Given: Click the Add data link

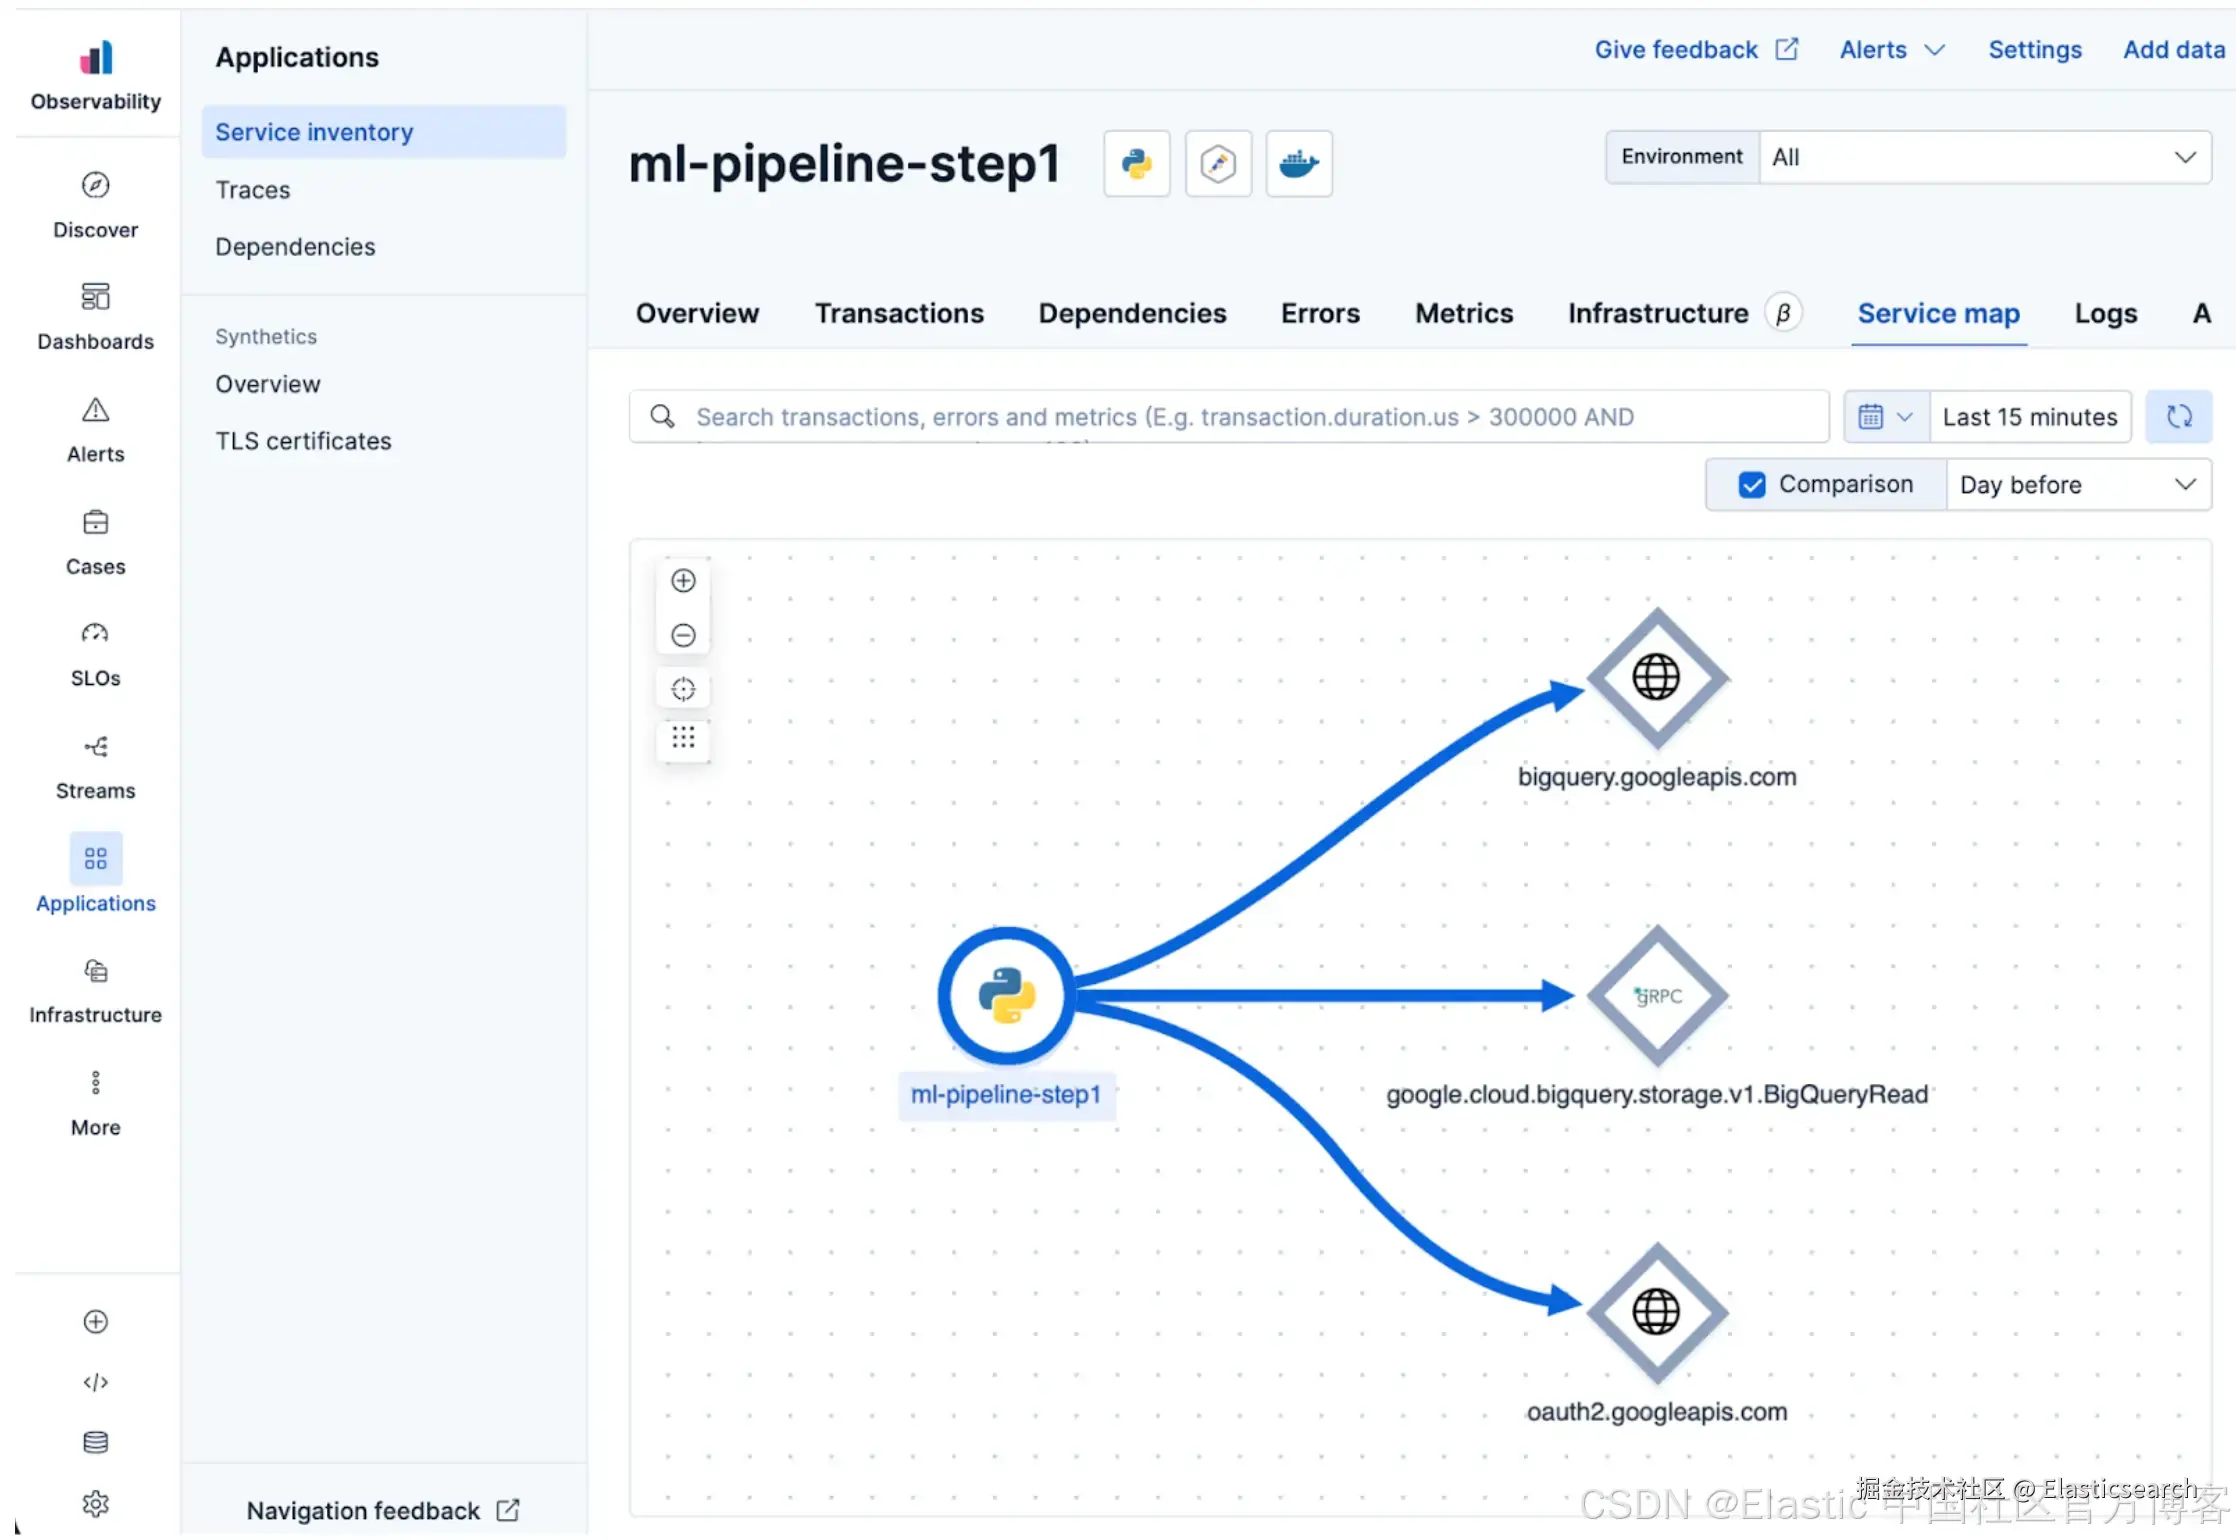Looking at the screenshot, I should (x=2173, y=50).
